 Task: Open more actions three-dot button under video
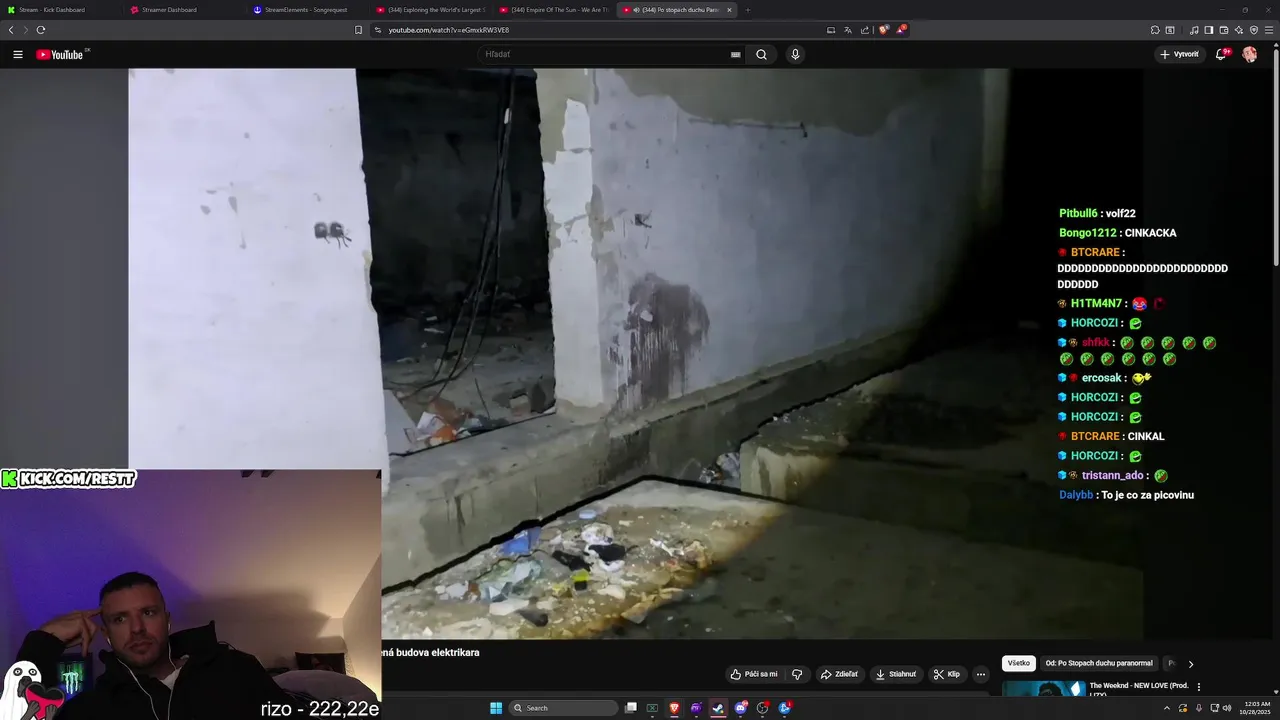click(x=980, y=674)
